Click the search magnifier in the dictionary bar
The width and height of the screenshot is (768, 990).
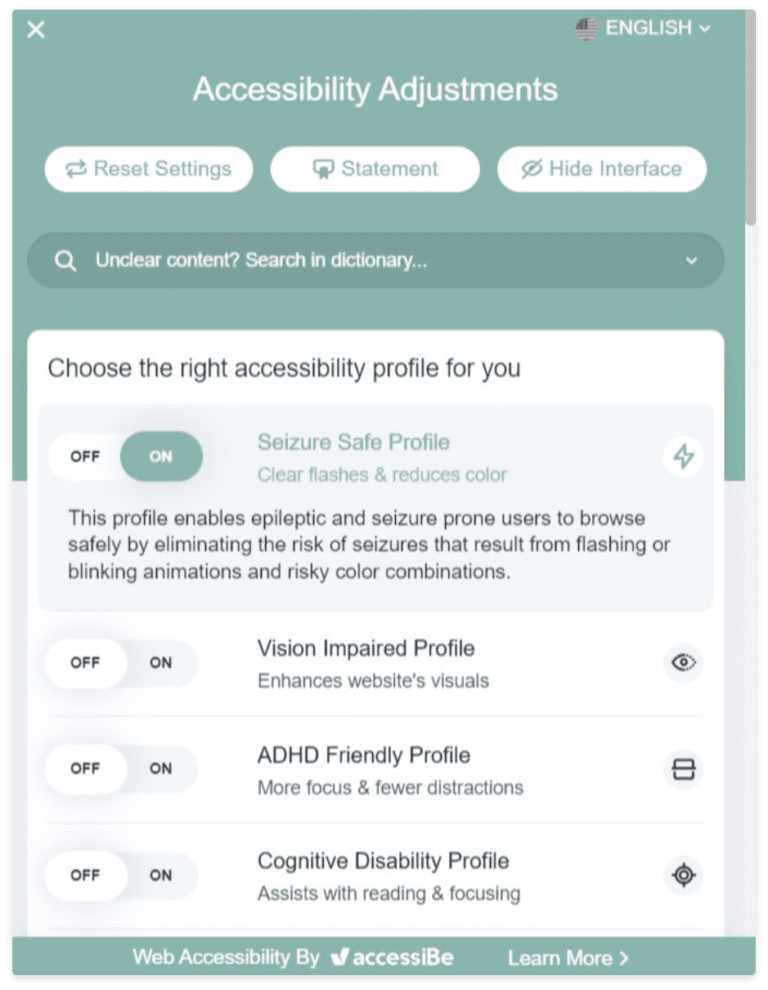[65, 260]
